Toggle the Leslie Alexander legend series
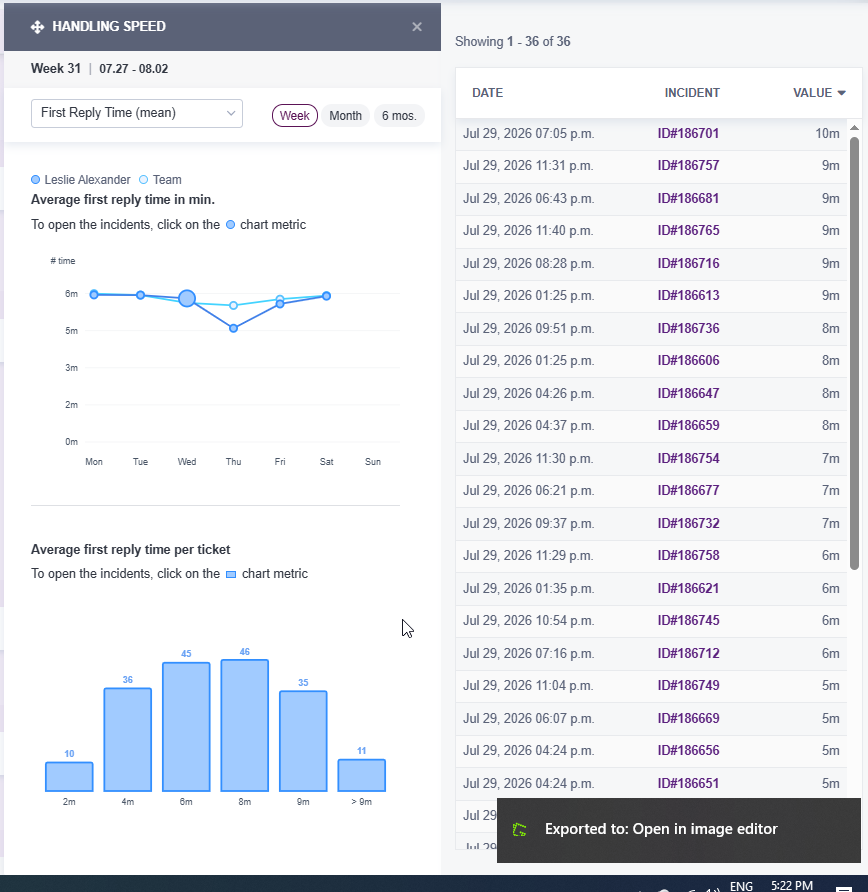 click(x=81, y=180)
